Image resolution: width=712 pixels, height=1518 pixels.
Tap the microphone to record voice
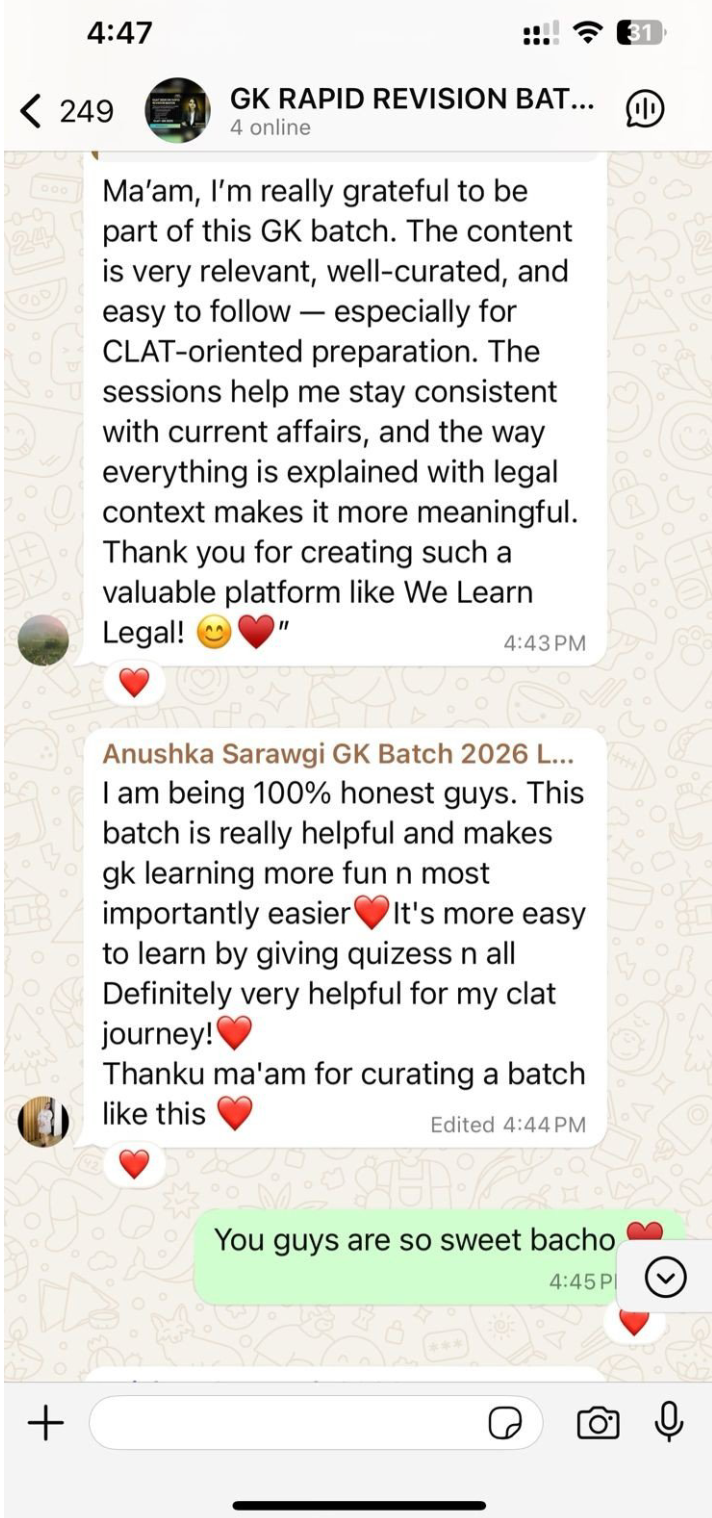click(668, 1422)
